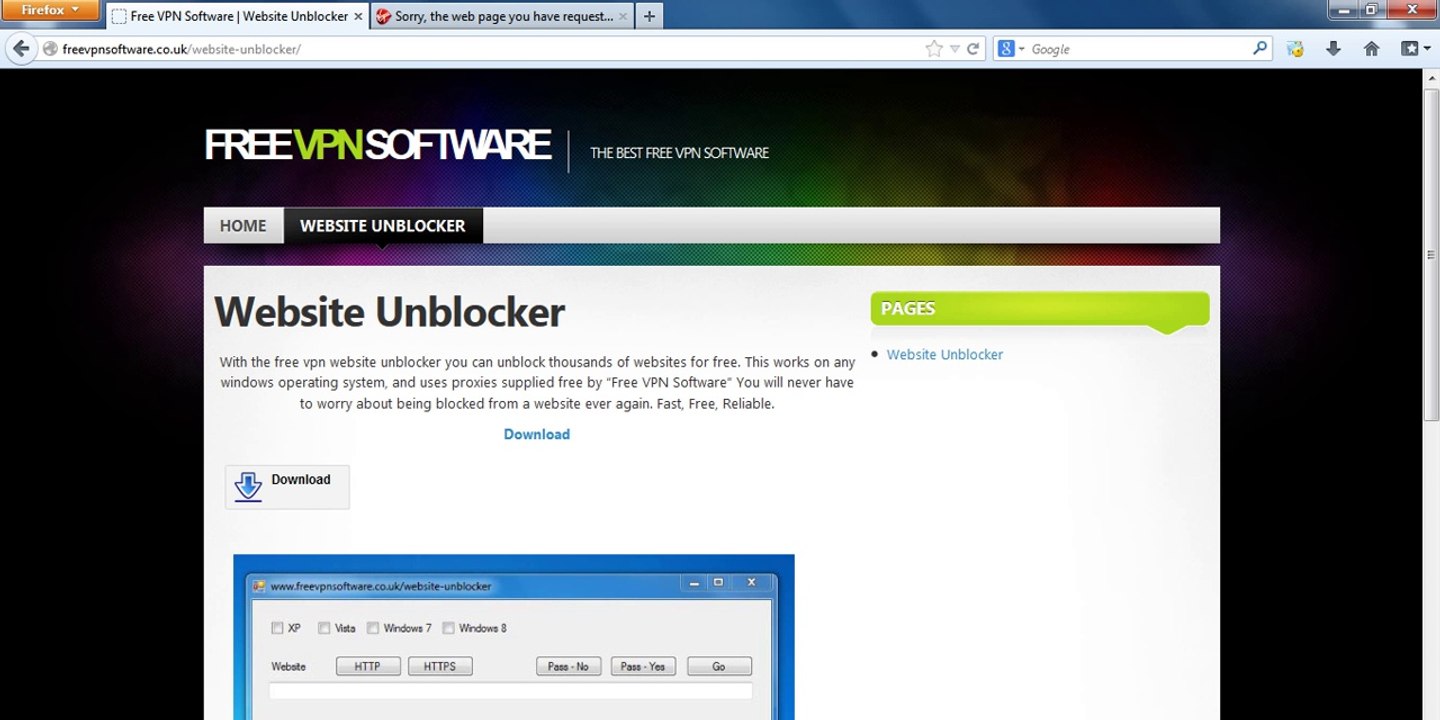Expand the URL history dropdown arrow
Image resolution: width=1440 pixels, height=720 pixels.
pos(954,49)
